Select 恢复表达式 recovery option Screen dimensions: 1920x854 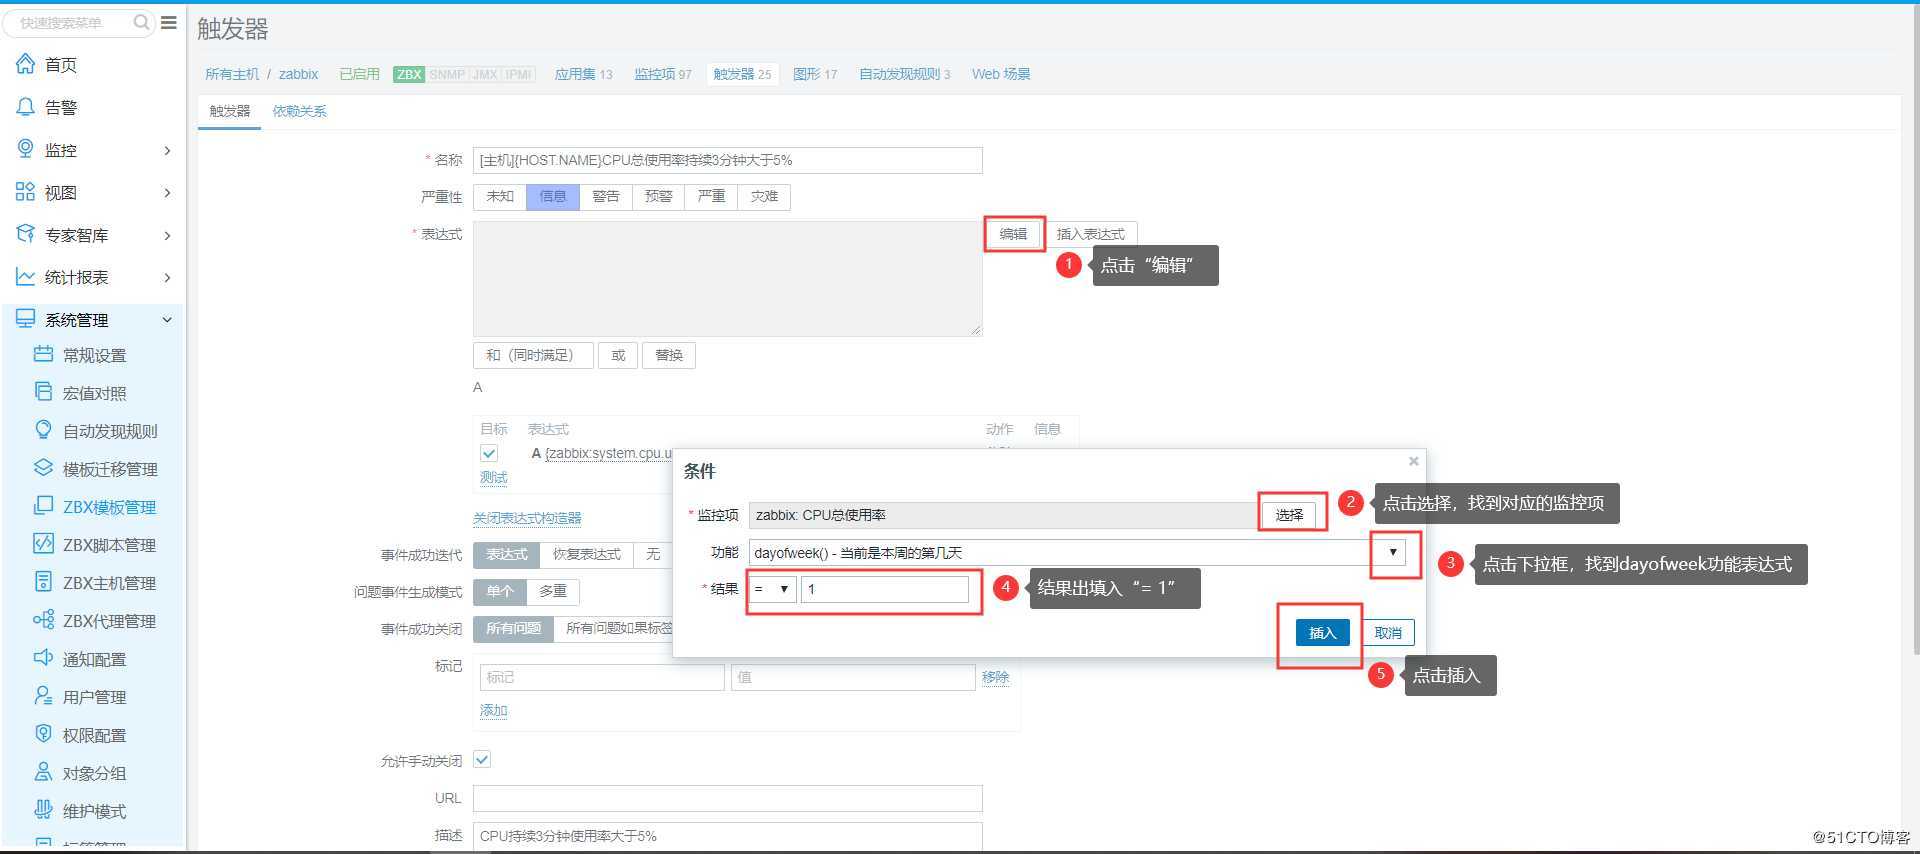[587, 554]
